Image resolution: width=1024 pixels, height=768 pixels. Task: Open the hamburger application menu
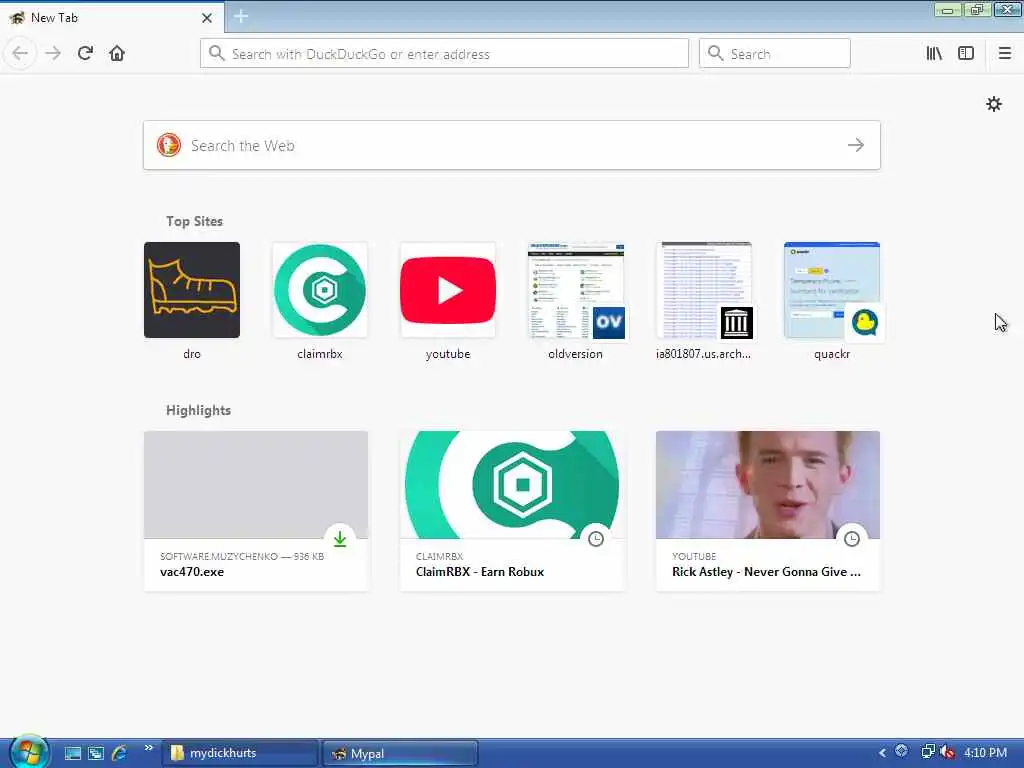coord(1004,54)
